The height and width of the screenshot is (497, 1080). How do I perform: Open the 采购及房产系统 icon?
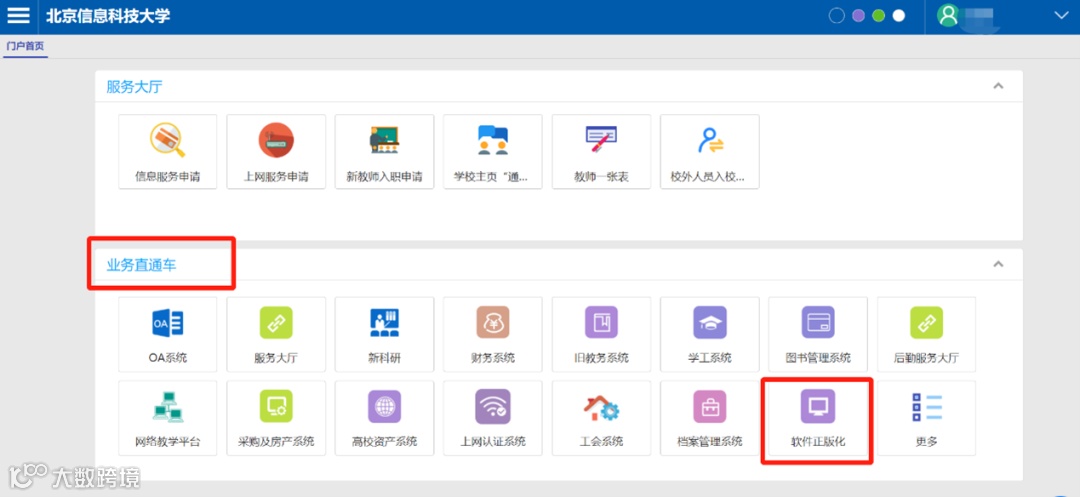[x=276, y=407]
